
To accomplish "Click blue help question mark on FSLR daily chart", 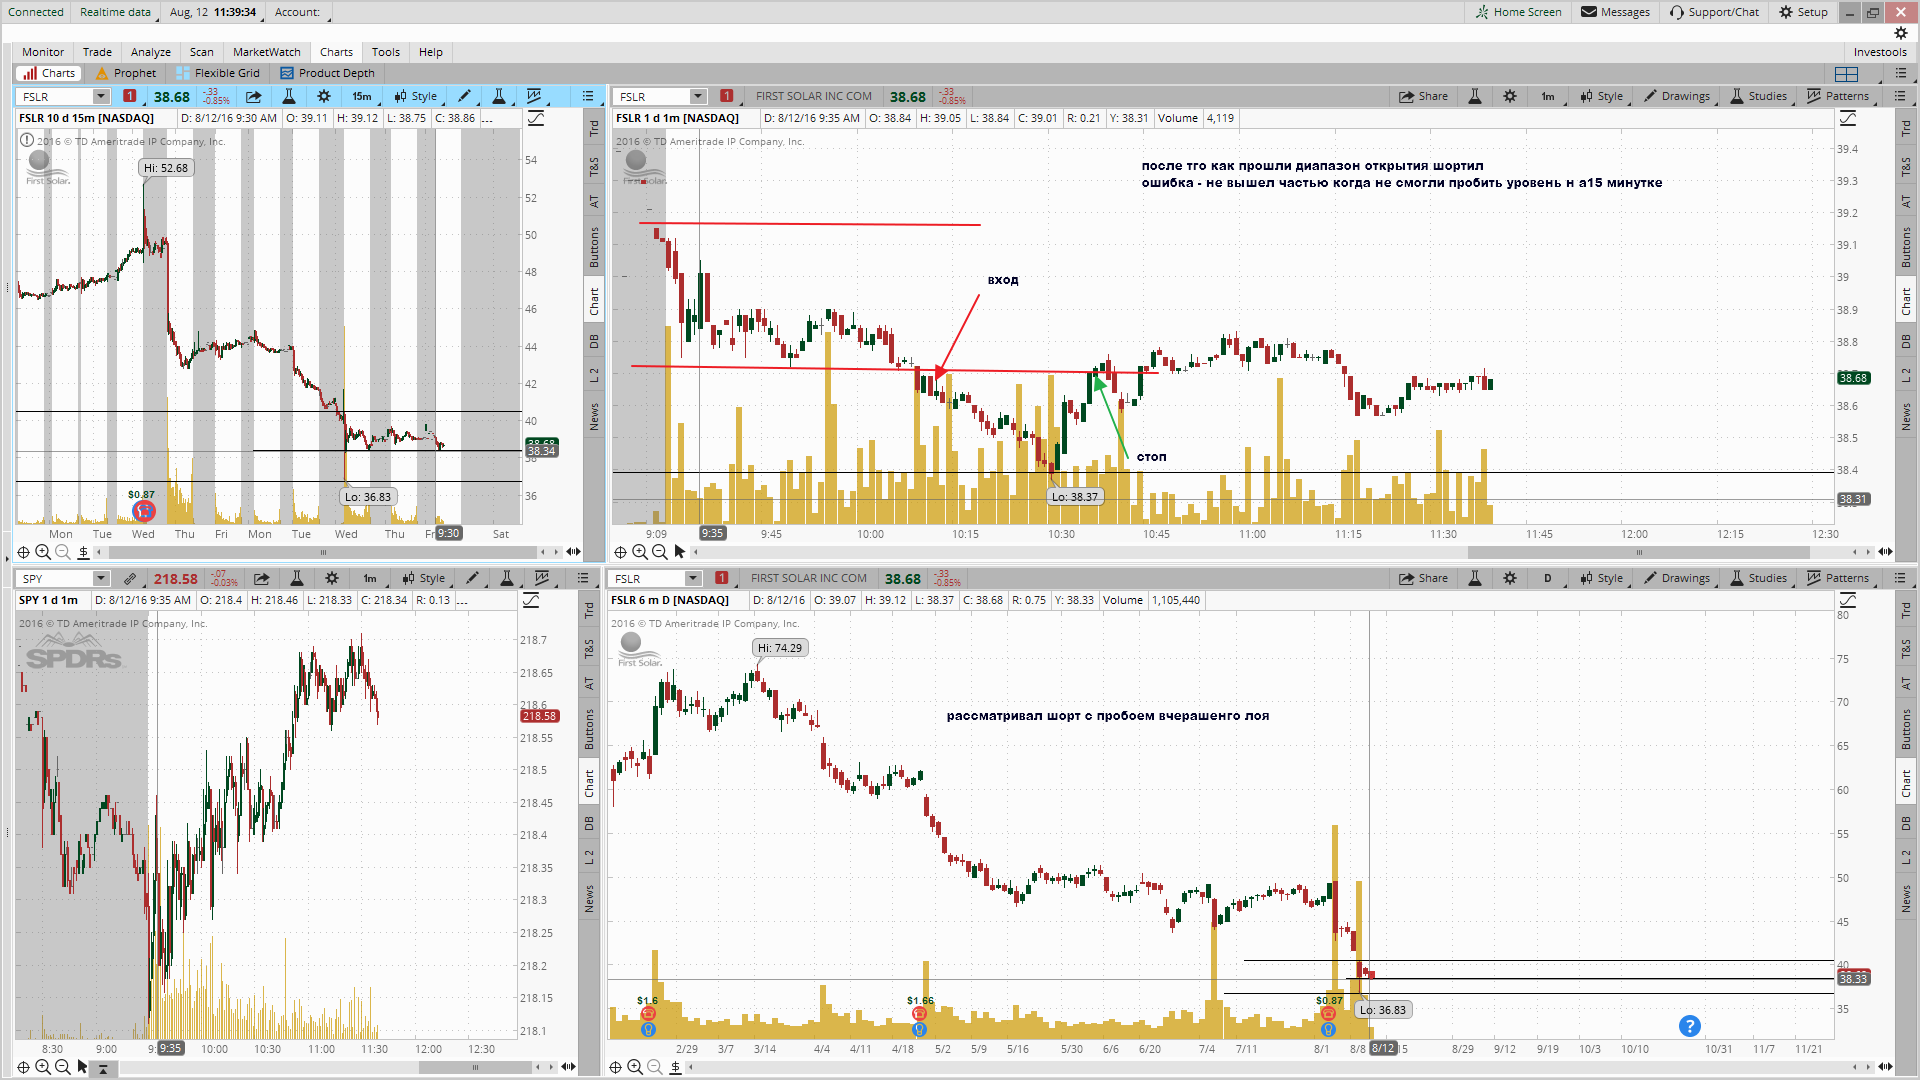I will coord(1689,1026).
